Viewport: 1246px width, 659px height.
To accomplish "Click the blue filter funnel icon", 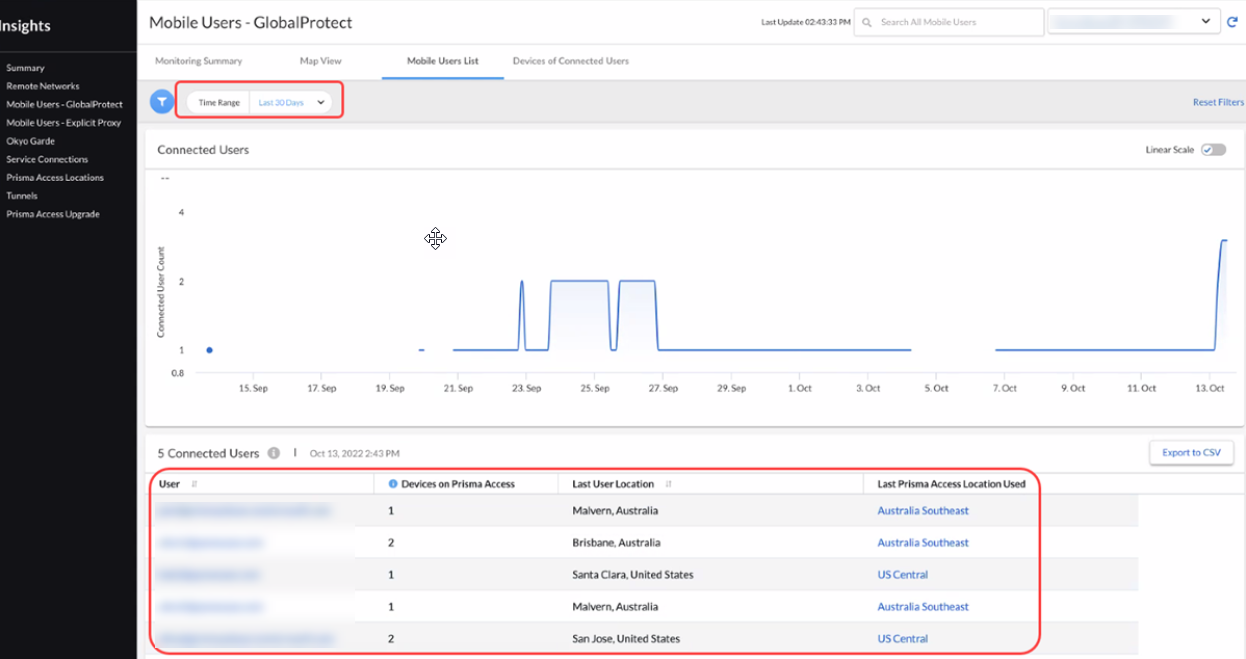I will point(161,102).
